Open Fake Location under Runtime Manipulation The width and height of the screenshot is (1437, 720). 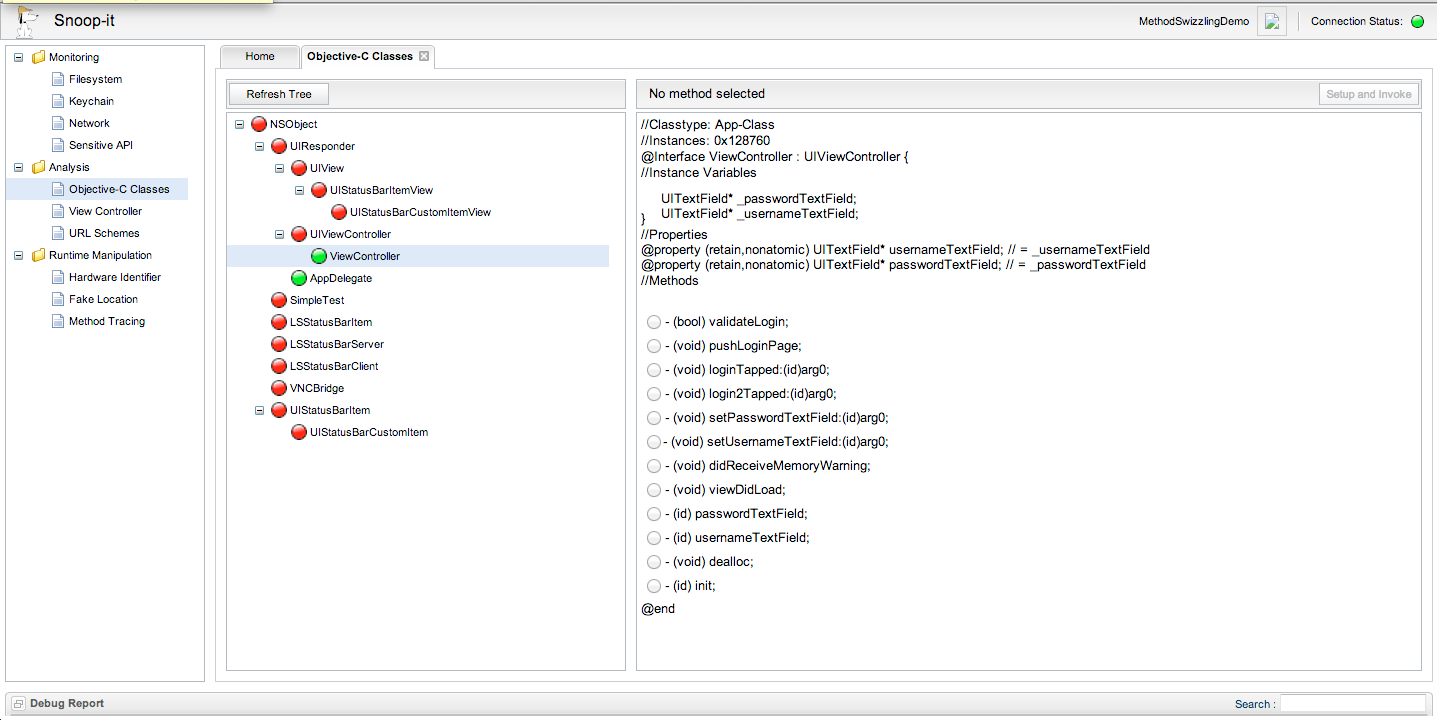point(103,299)
